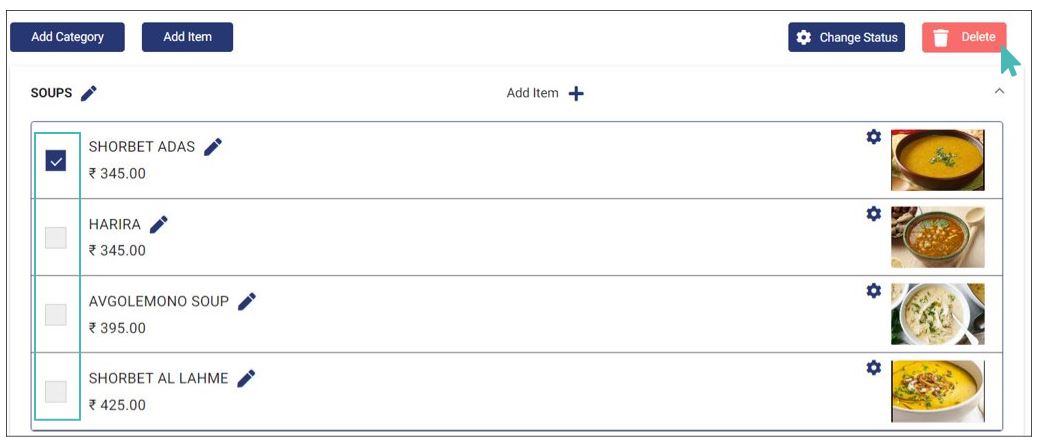Click the gear icon for AVGOLEMONO SOUP
Viewport: 1039px width, 444px height.
(874, 291)
